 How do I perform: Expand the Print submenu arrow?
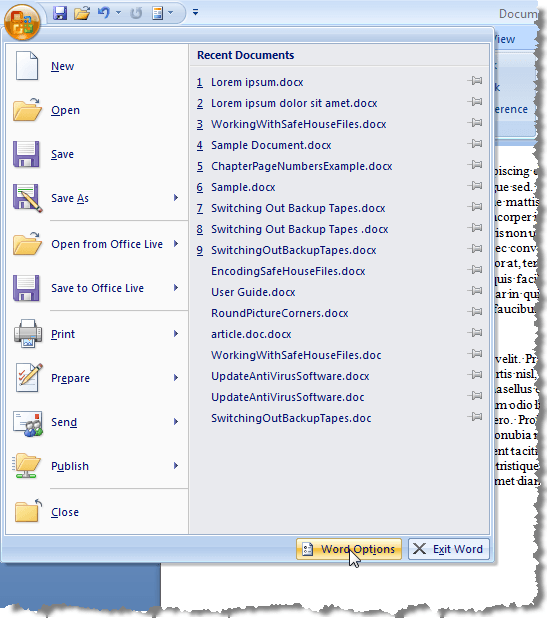point(176,334)
